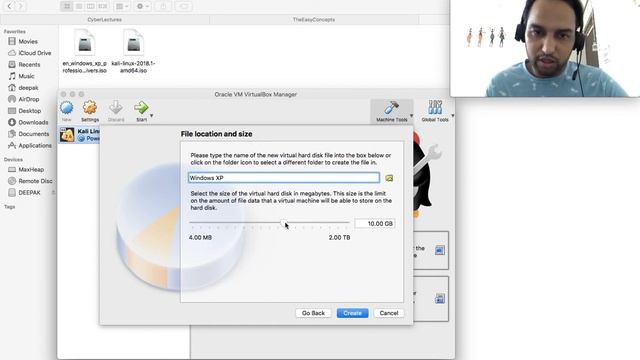Switch Finder to gallery view

tap(102, 6)
